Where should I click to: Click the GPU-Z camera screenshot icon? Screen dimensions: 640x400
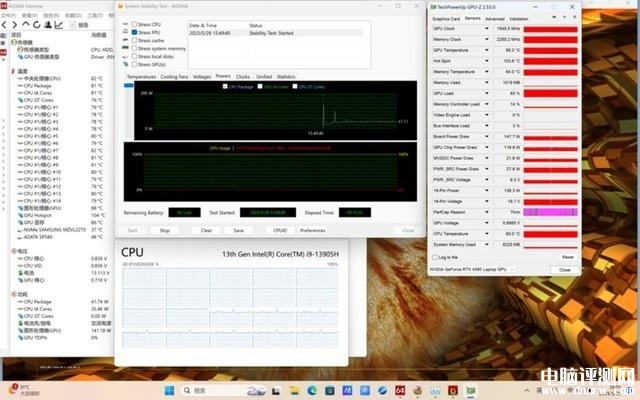coord(554,17)
